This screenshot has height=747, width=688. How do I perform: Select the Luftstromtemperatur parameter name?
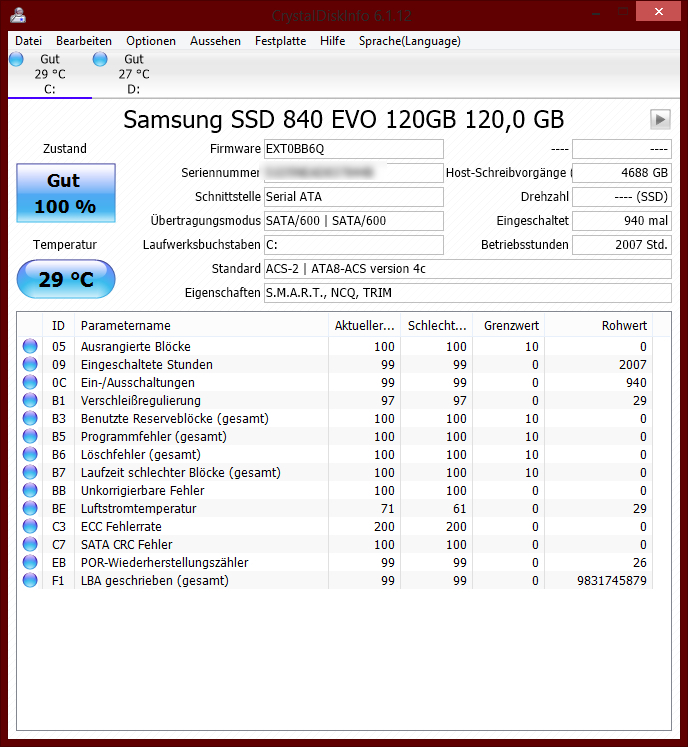(139, 509)
